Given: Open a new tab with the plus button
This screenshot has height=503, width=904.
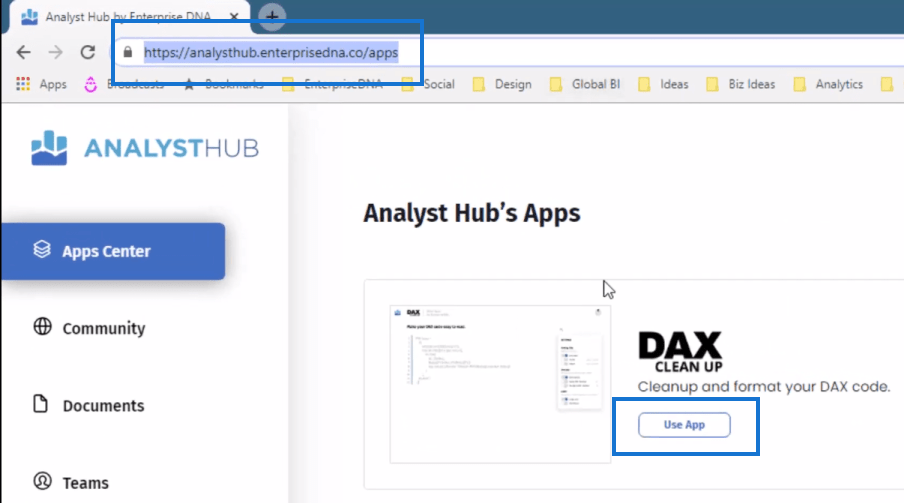Looking at the screenshot, I should pos(272,17).
